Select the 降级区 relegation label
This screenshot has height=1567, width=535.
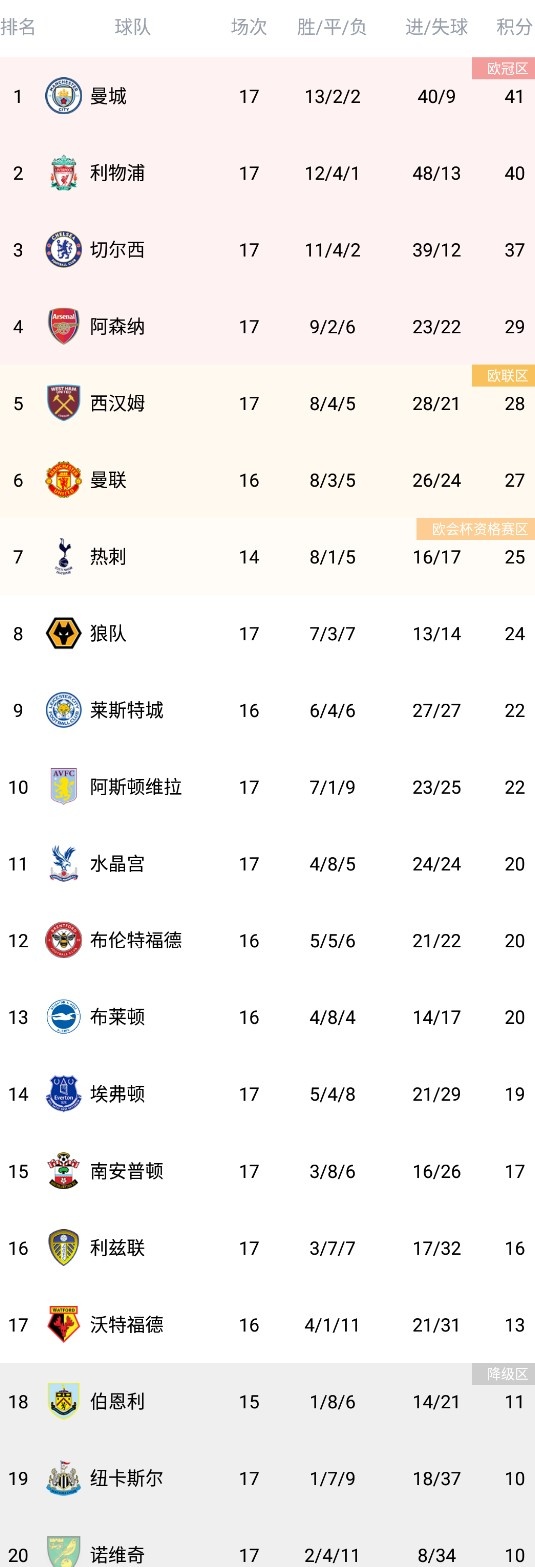click(x=503, y=1374)
